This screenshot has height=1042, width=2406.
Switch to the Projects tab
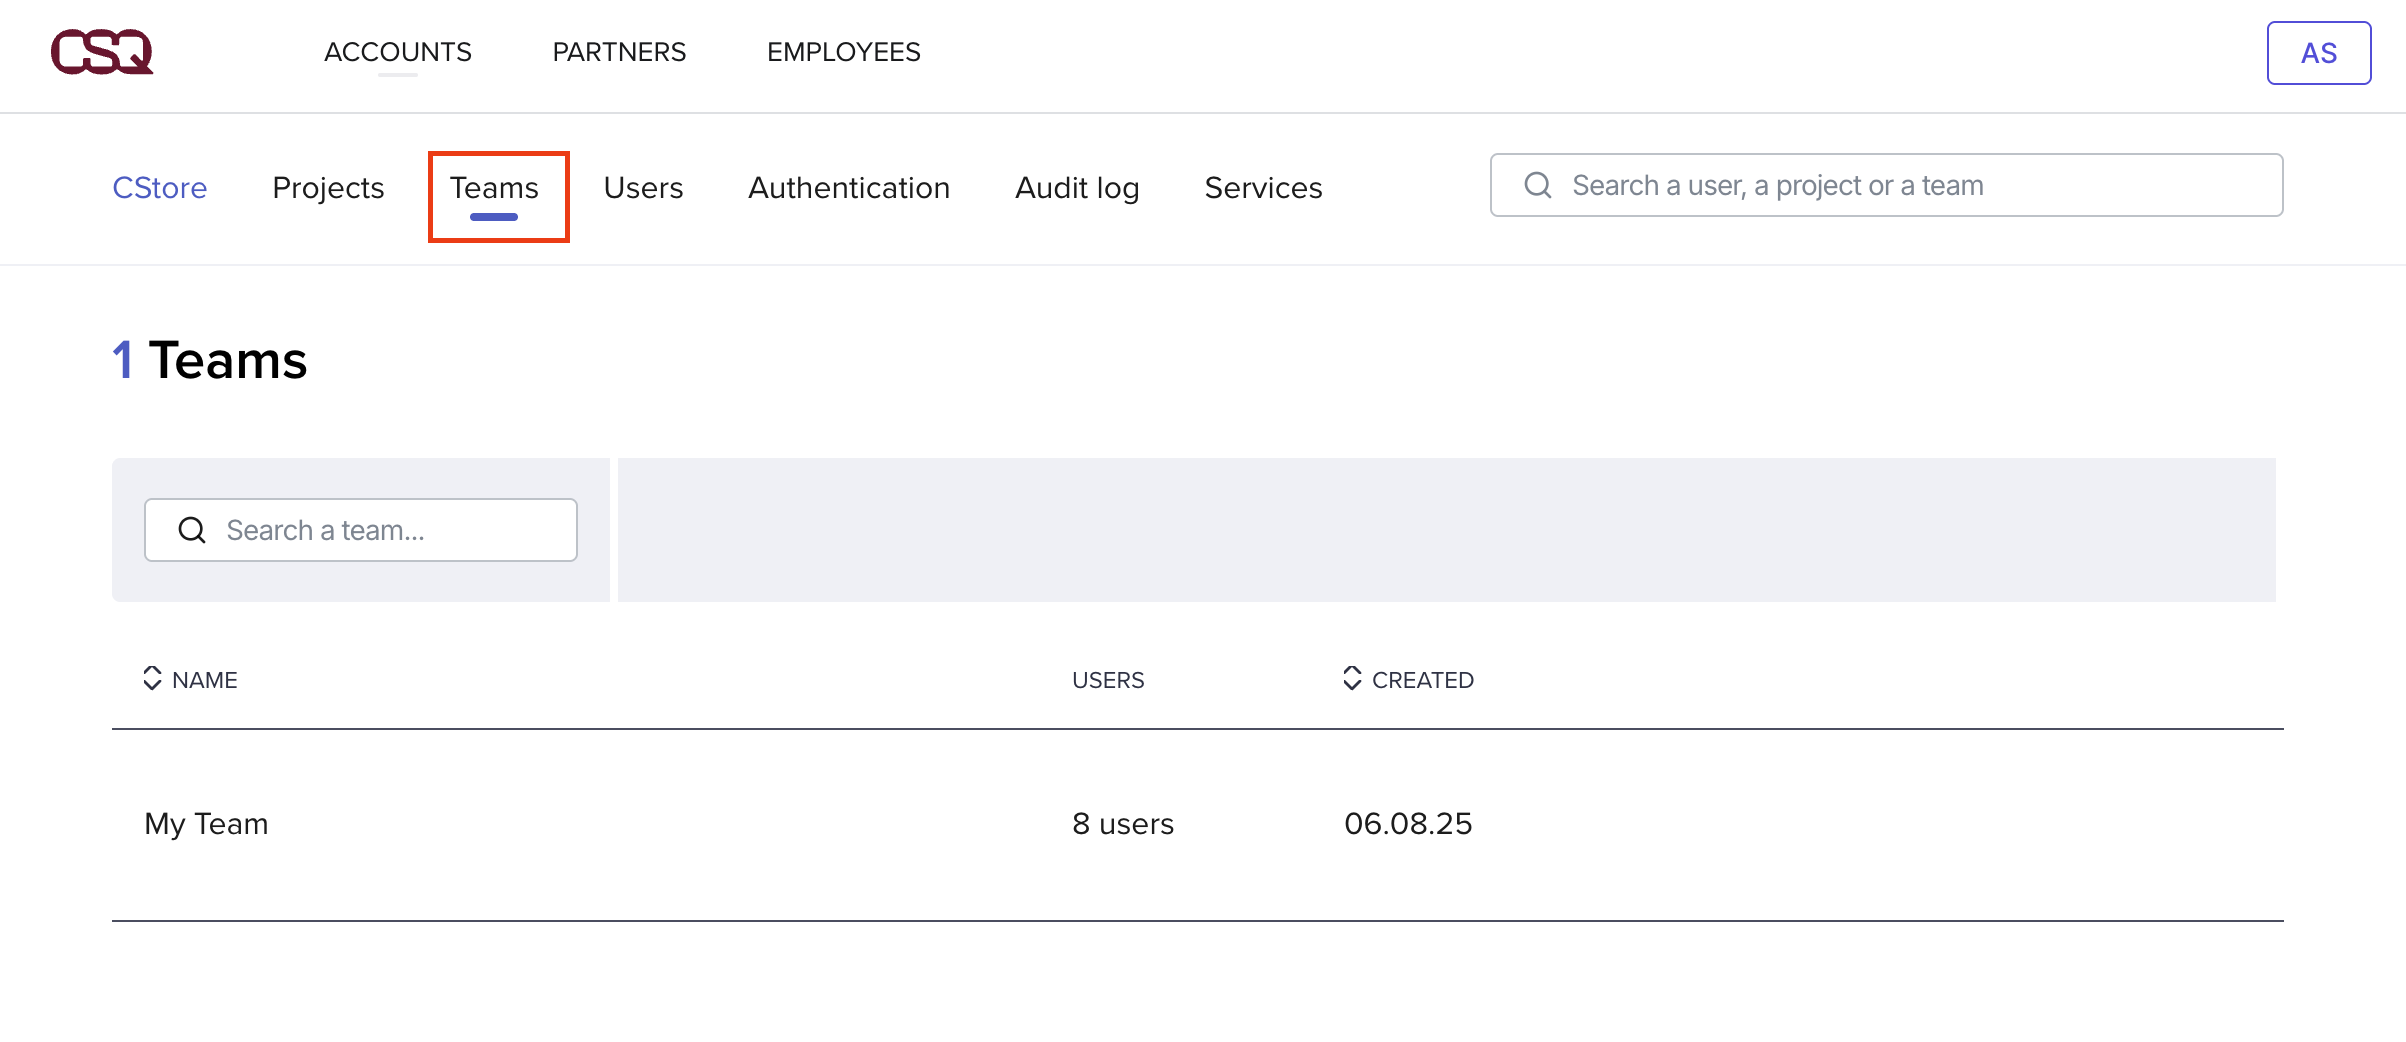[328, 188]
